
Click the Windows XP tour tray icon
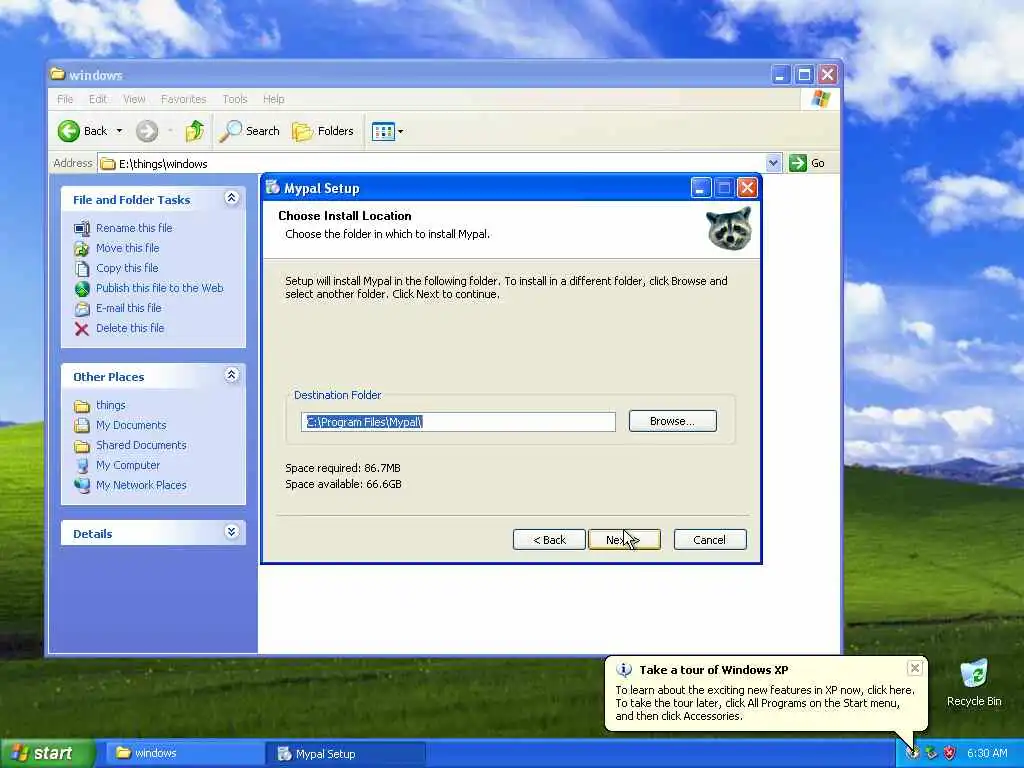point(913,753)
